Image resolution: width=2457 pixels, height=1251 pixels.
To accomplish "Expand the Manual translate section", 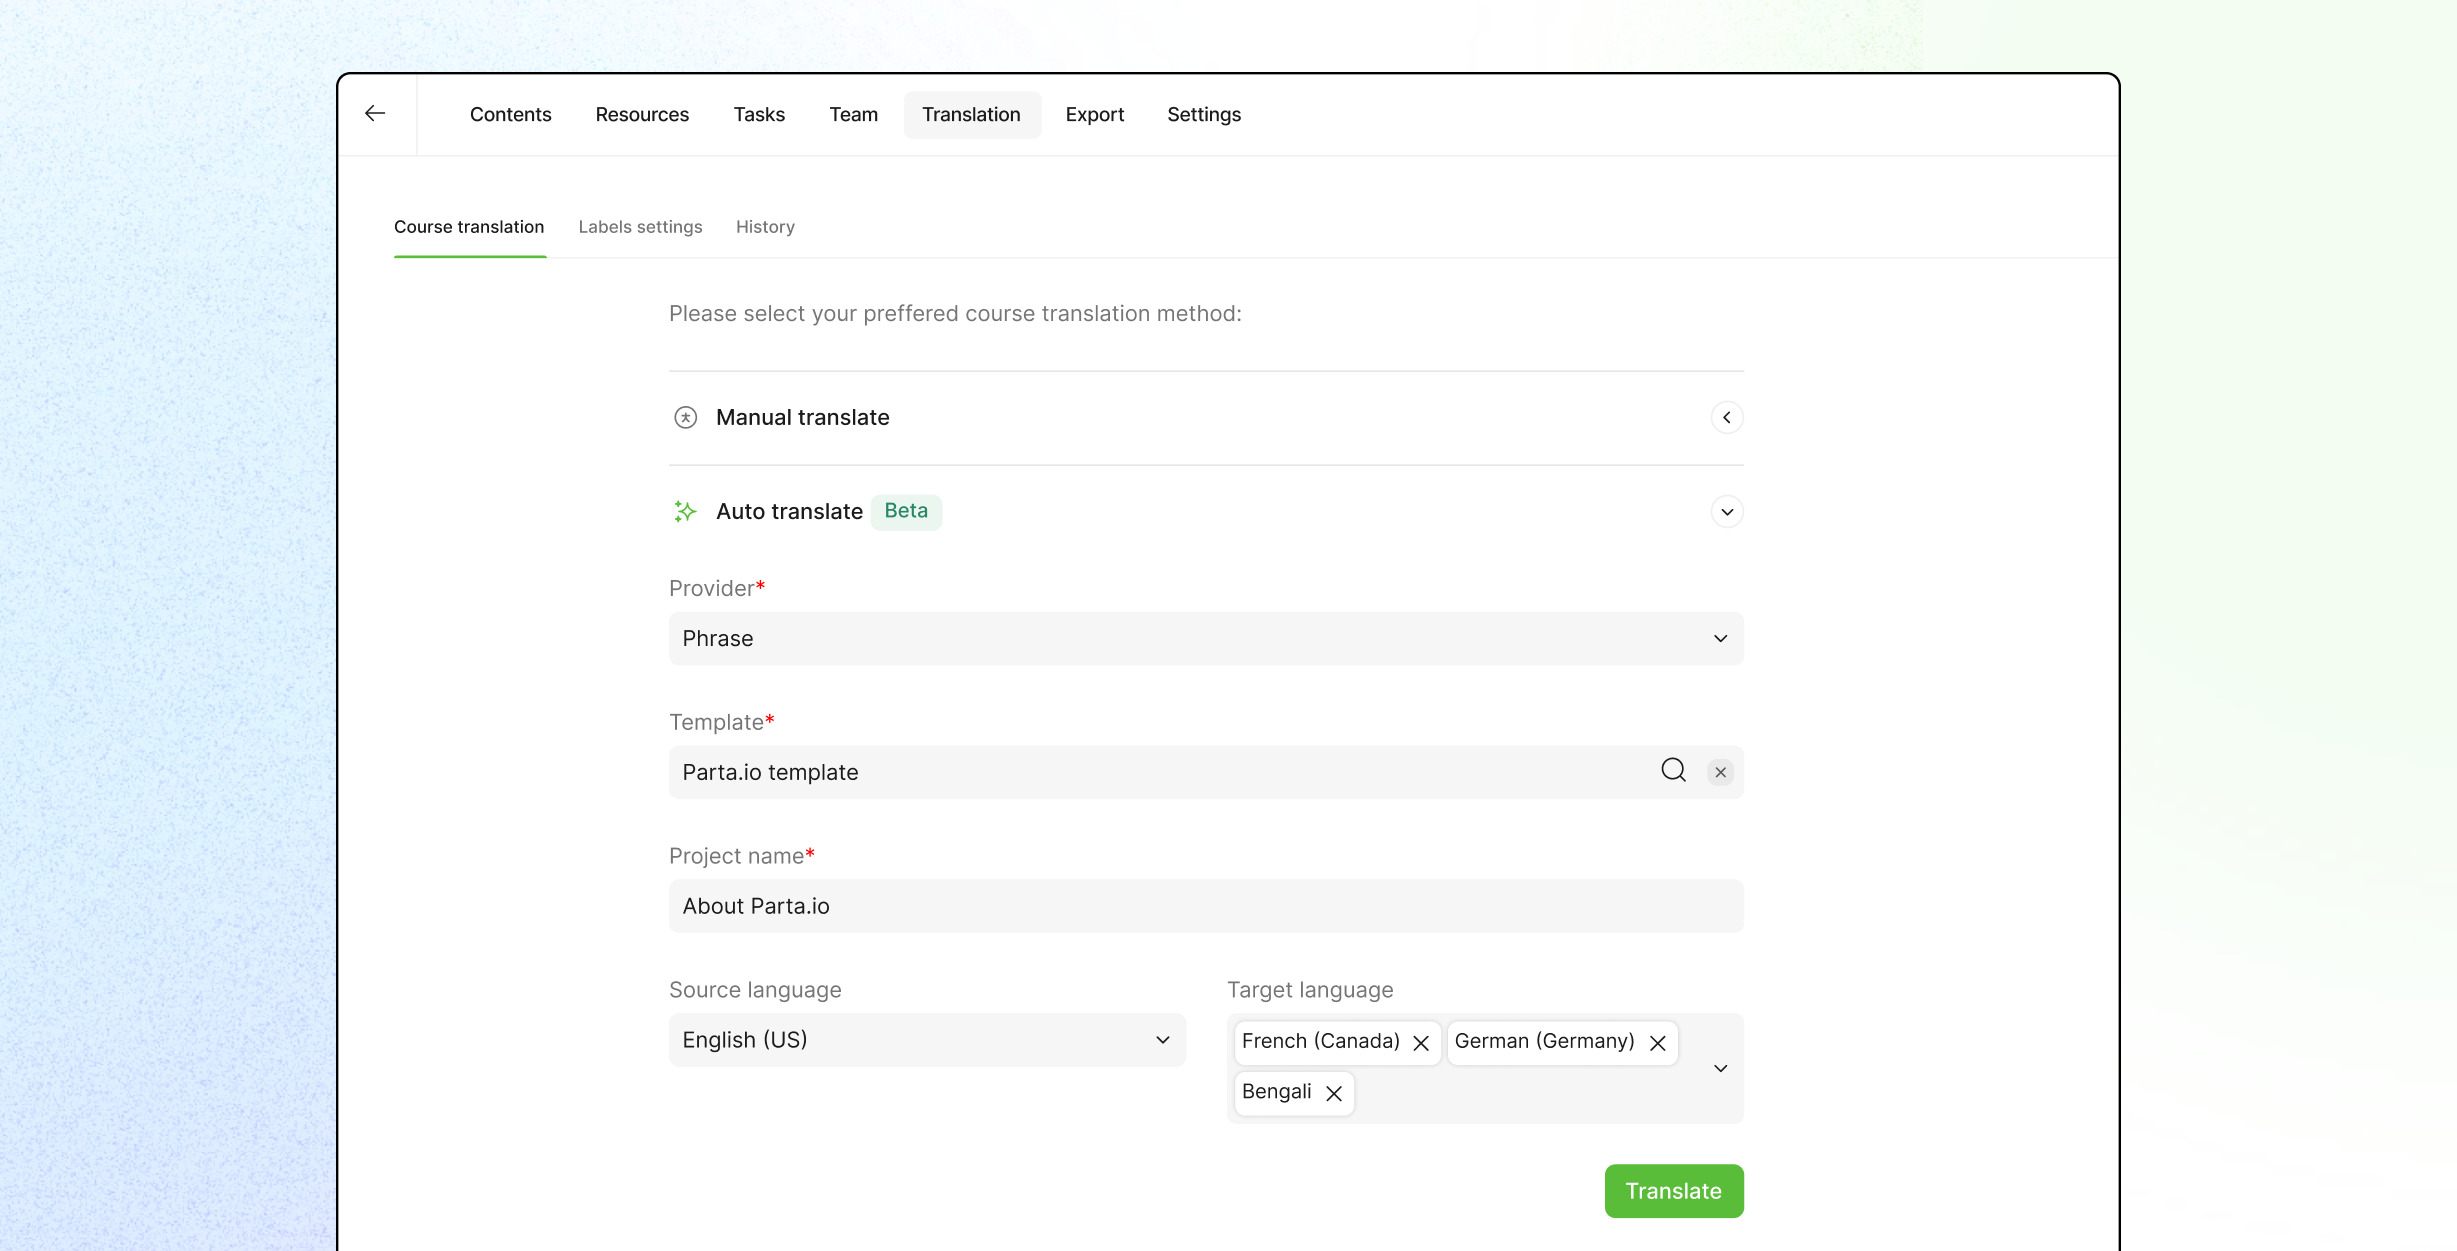I will [x=1726, y=417].
